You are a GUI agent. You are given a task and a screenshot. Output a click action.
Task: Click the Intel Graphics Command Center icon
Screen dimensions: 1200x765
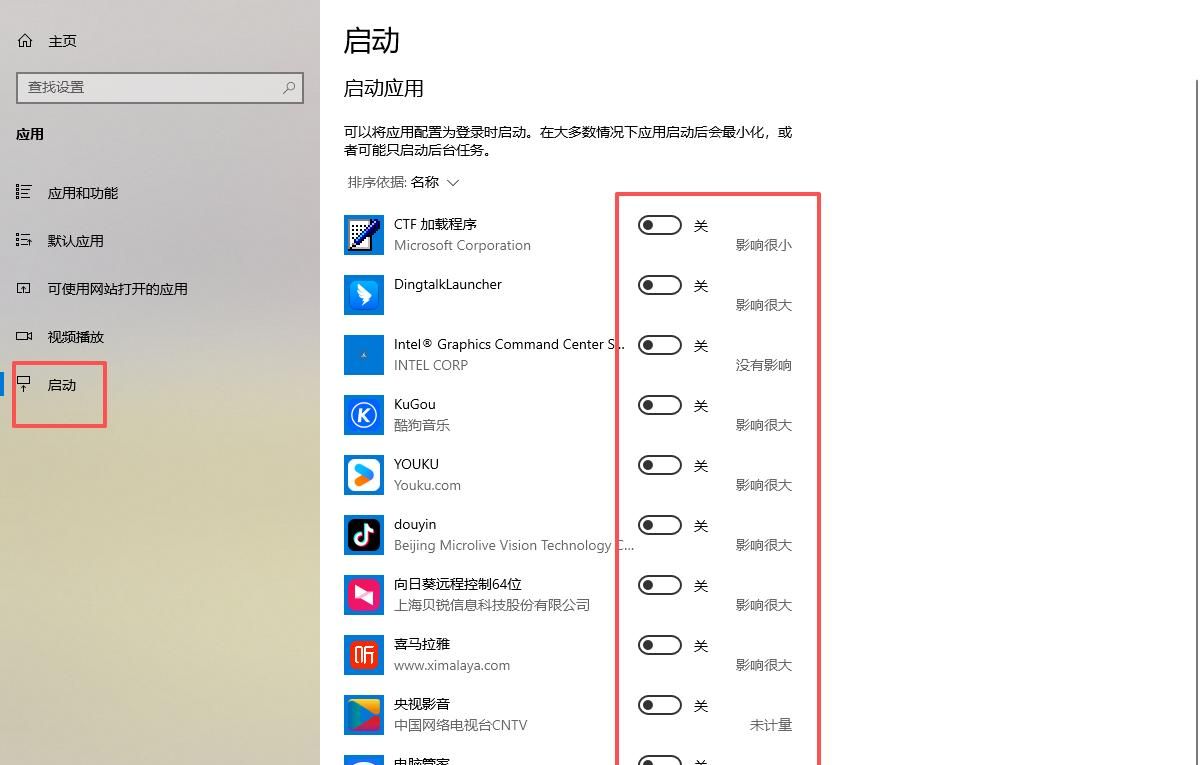coord(363,354)
